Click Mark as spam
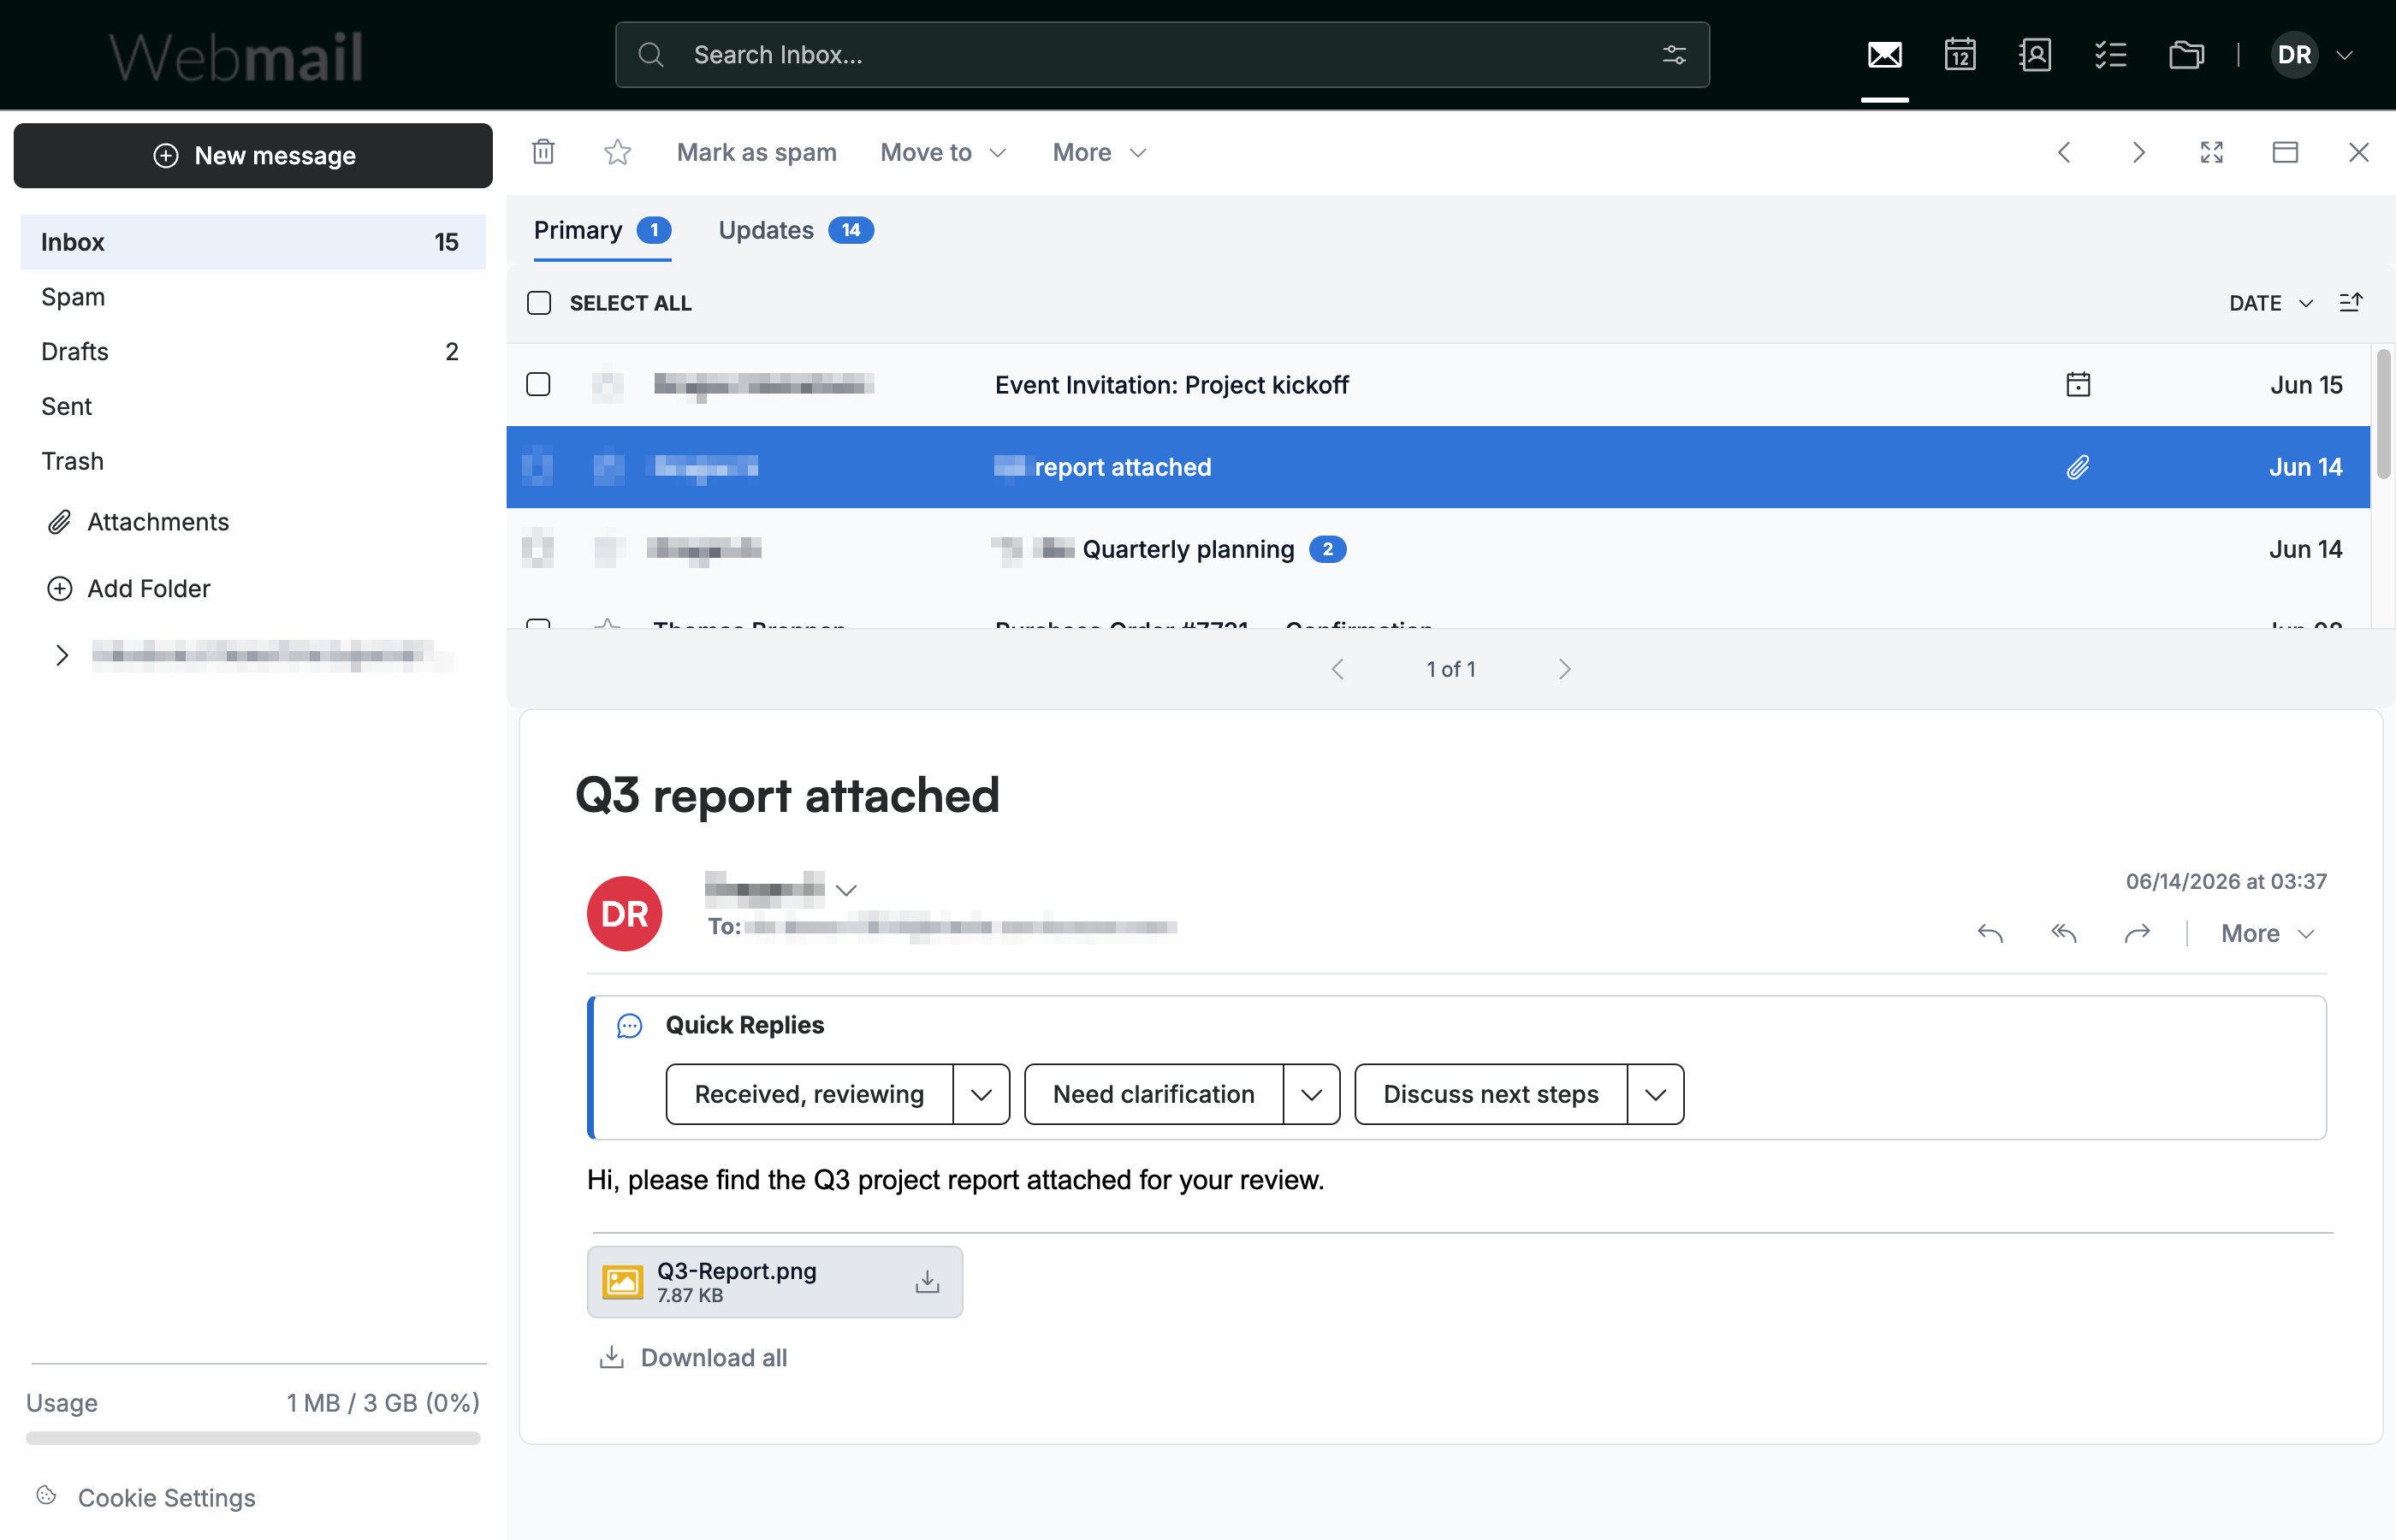Viewport: 2396px width, 1540px height. click(x=757, y=152)
